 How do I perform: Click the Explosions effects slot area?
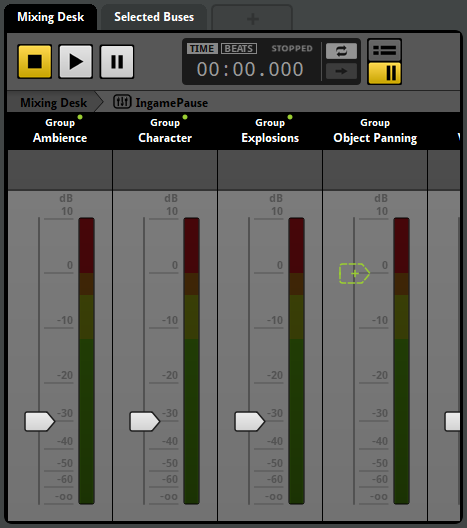click(x=270, y=170)
